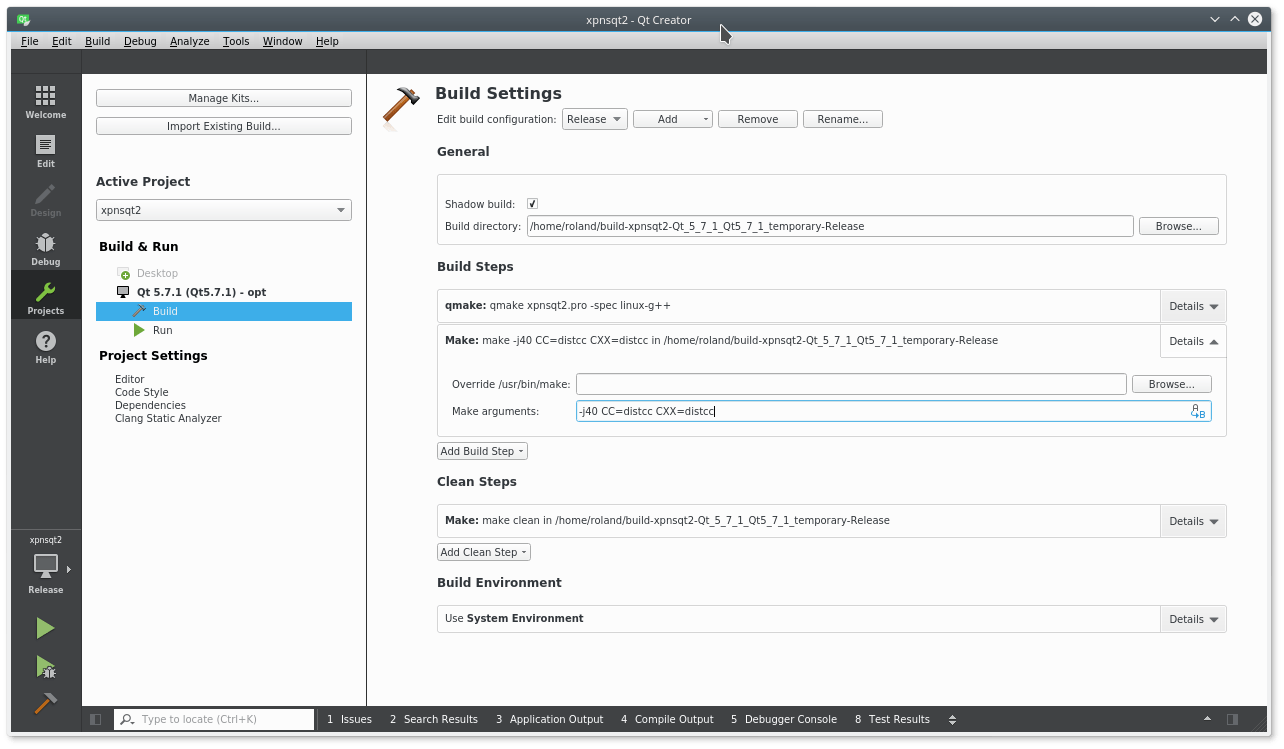Open the Application Output pane
The image size is (1284, 749).
click(549, 719)
